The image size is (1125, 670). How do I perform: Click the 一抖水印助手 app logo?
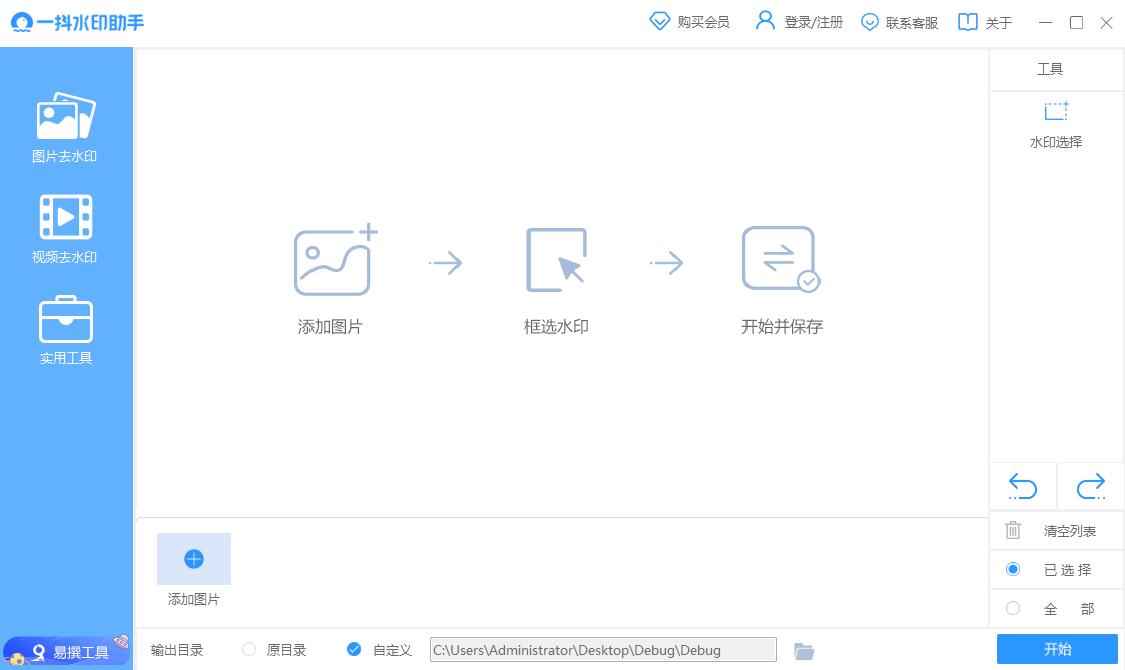tap(77, 22)
